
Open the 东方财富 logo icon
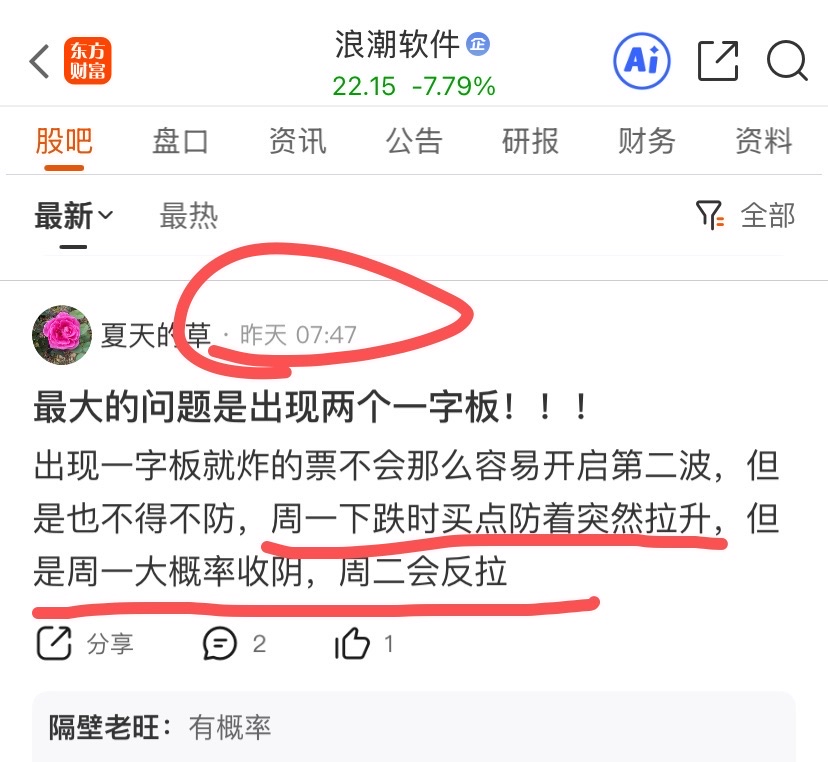click(x=88, y=61)
